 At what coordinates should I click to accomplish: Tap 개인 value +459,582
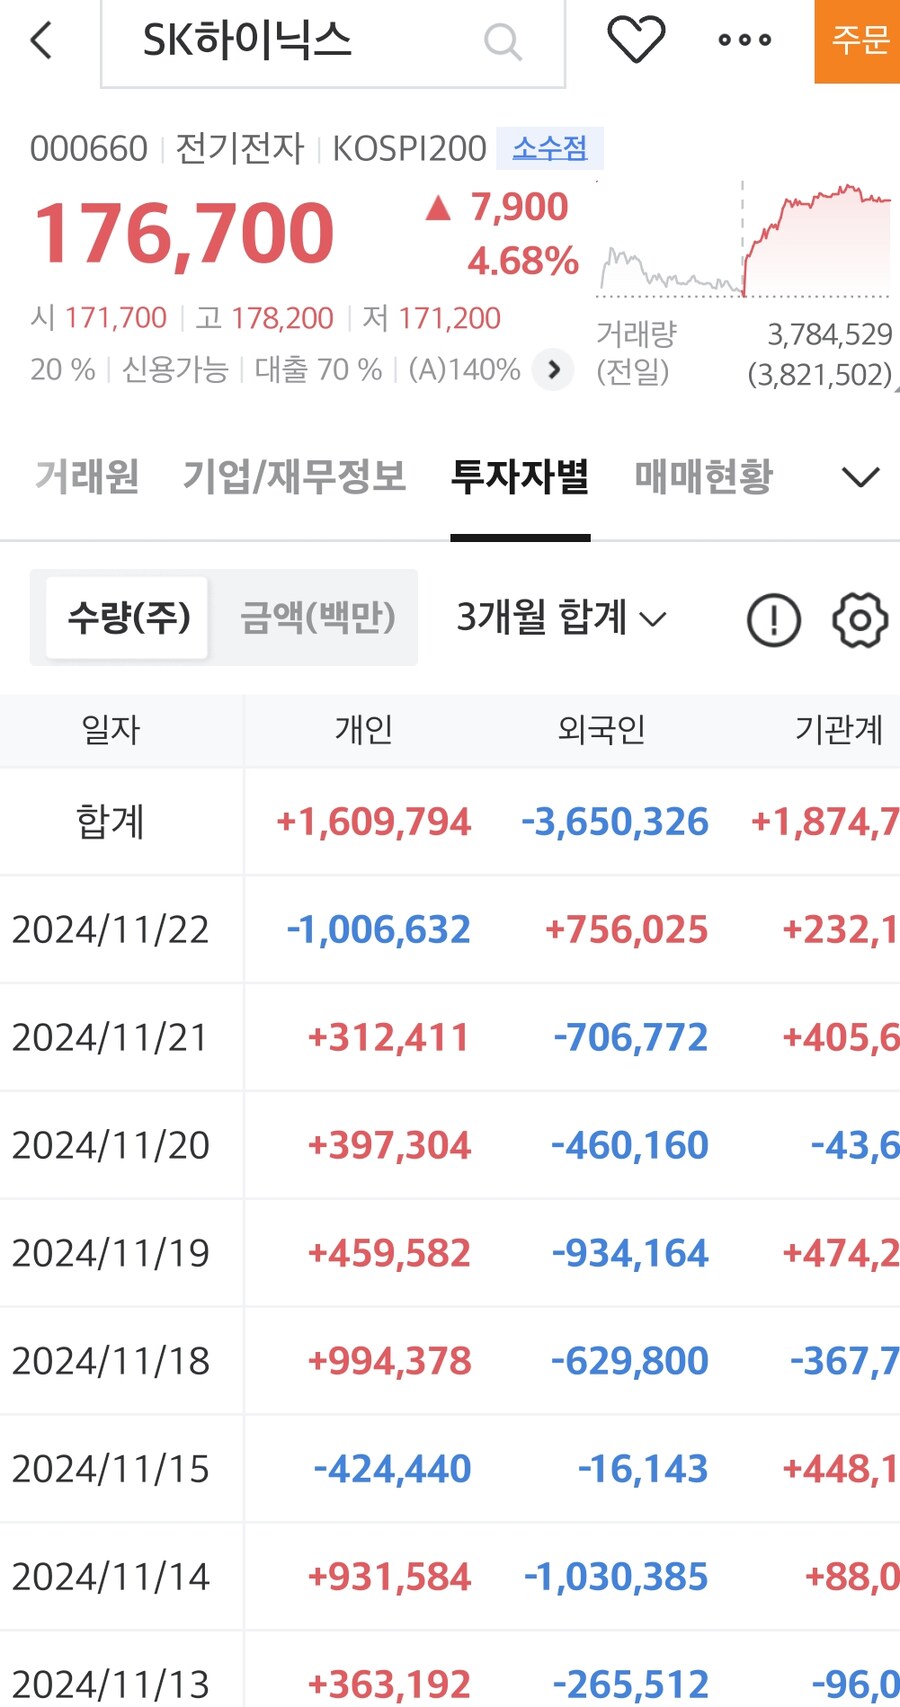coord(389,1254)
